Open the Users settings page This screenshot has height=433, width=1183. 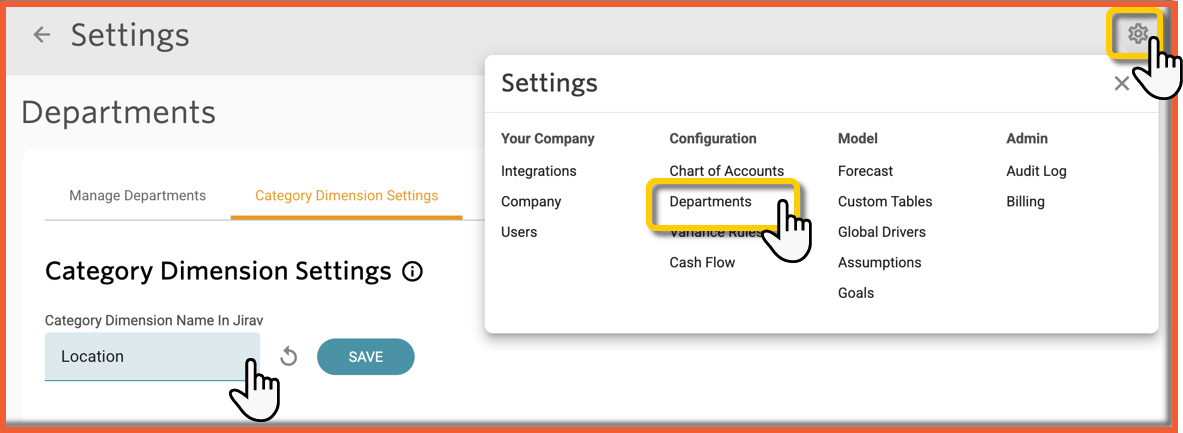pyautogui.click(x=519, y=232)
